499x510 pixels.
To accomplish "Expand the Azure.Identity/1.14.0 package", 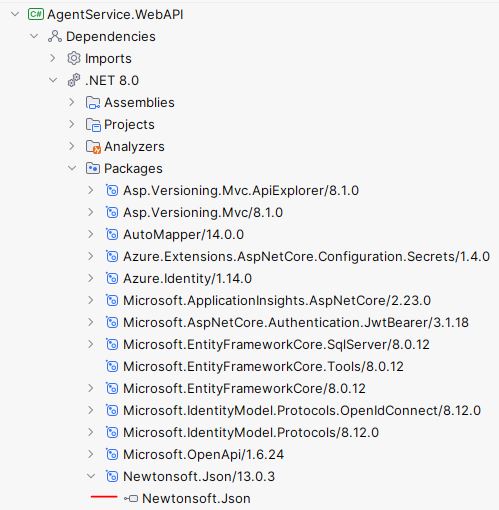I will pos(90,278).
